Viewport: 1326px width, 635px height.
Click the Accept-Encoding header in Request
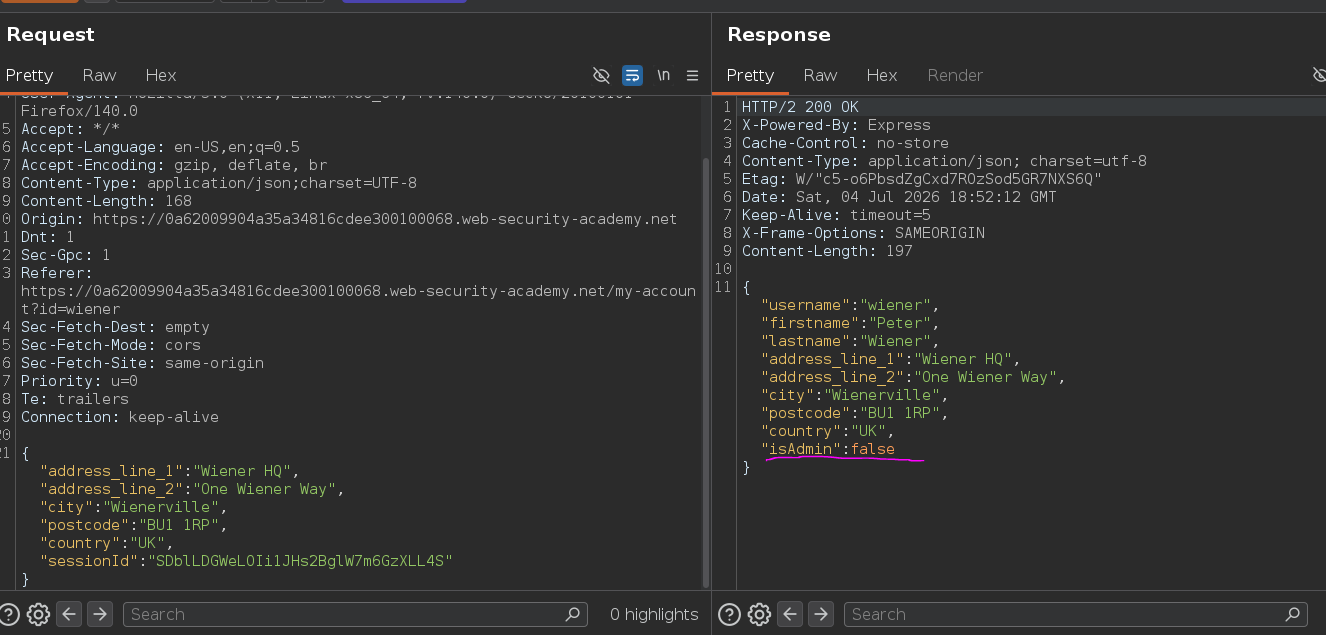(174, 165)
